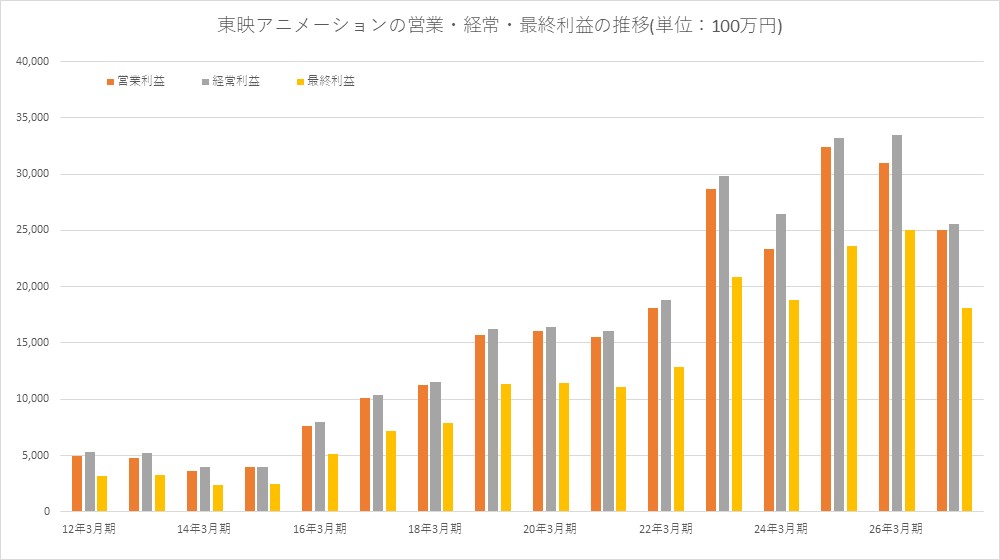Select the chart title about 東映アニメーション profits
Viewport: 1000px width, 560px height.
coord(499,26)
